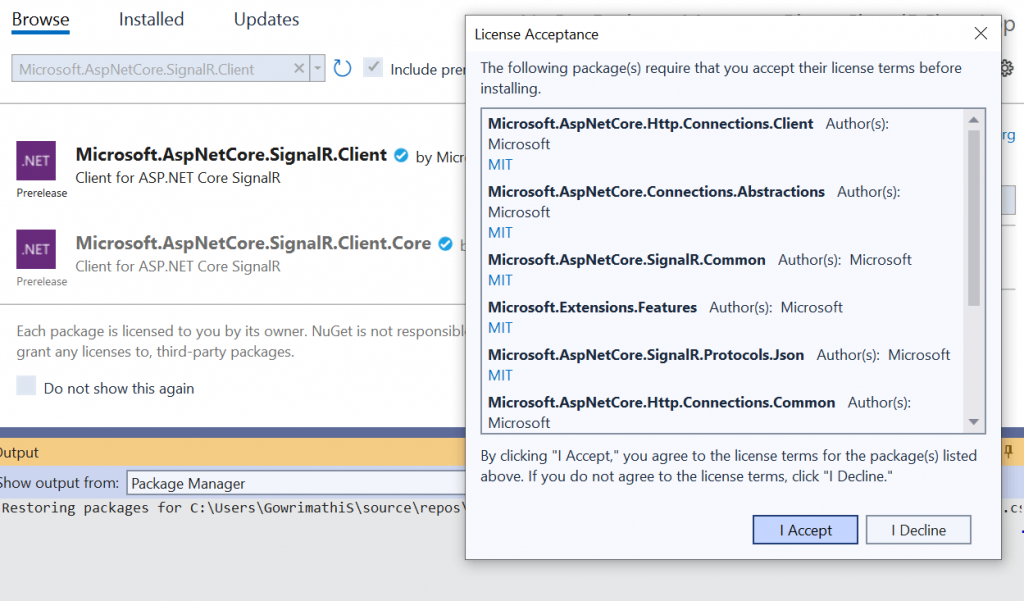
Task: Open the MIT license for SignalR.Common
Action: [499, 280]
